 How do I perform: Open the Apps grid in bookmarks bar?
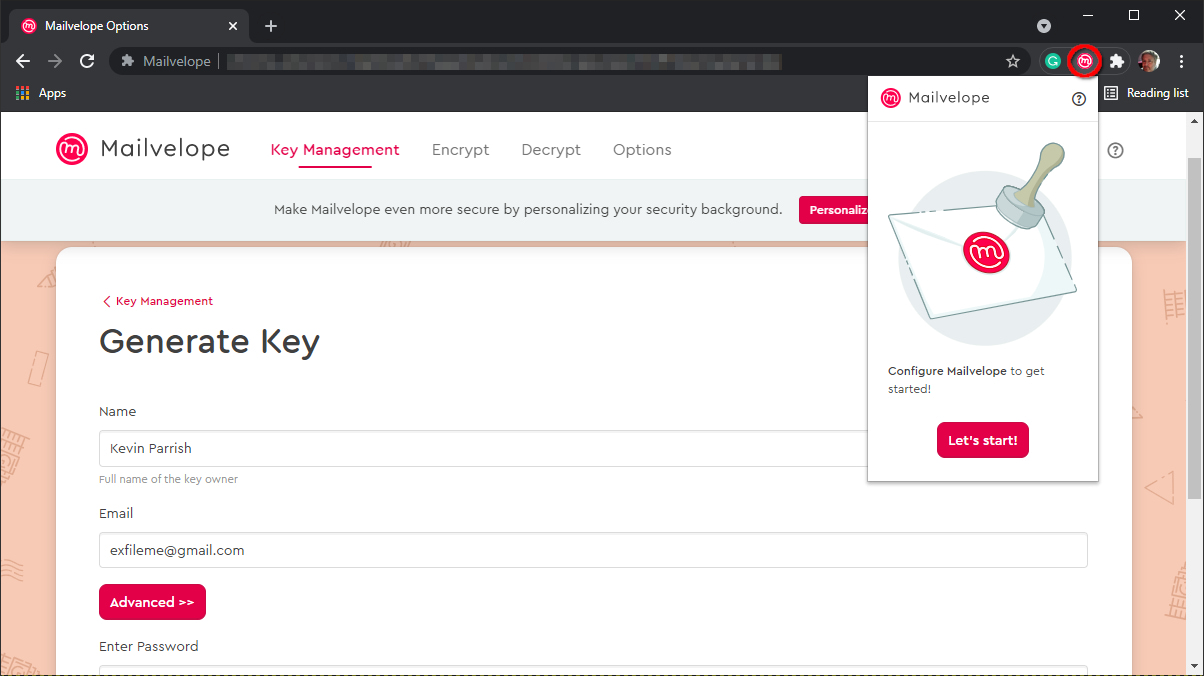pos(41,93)
